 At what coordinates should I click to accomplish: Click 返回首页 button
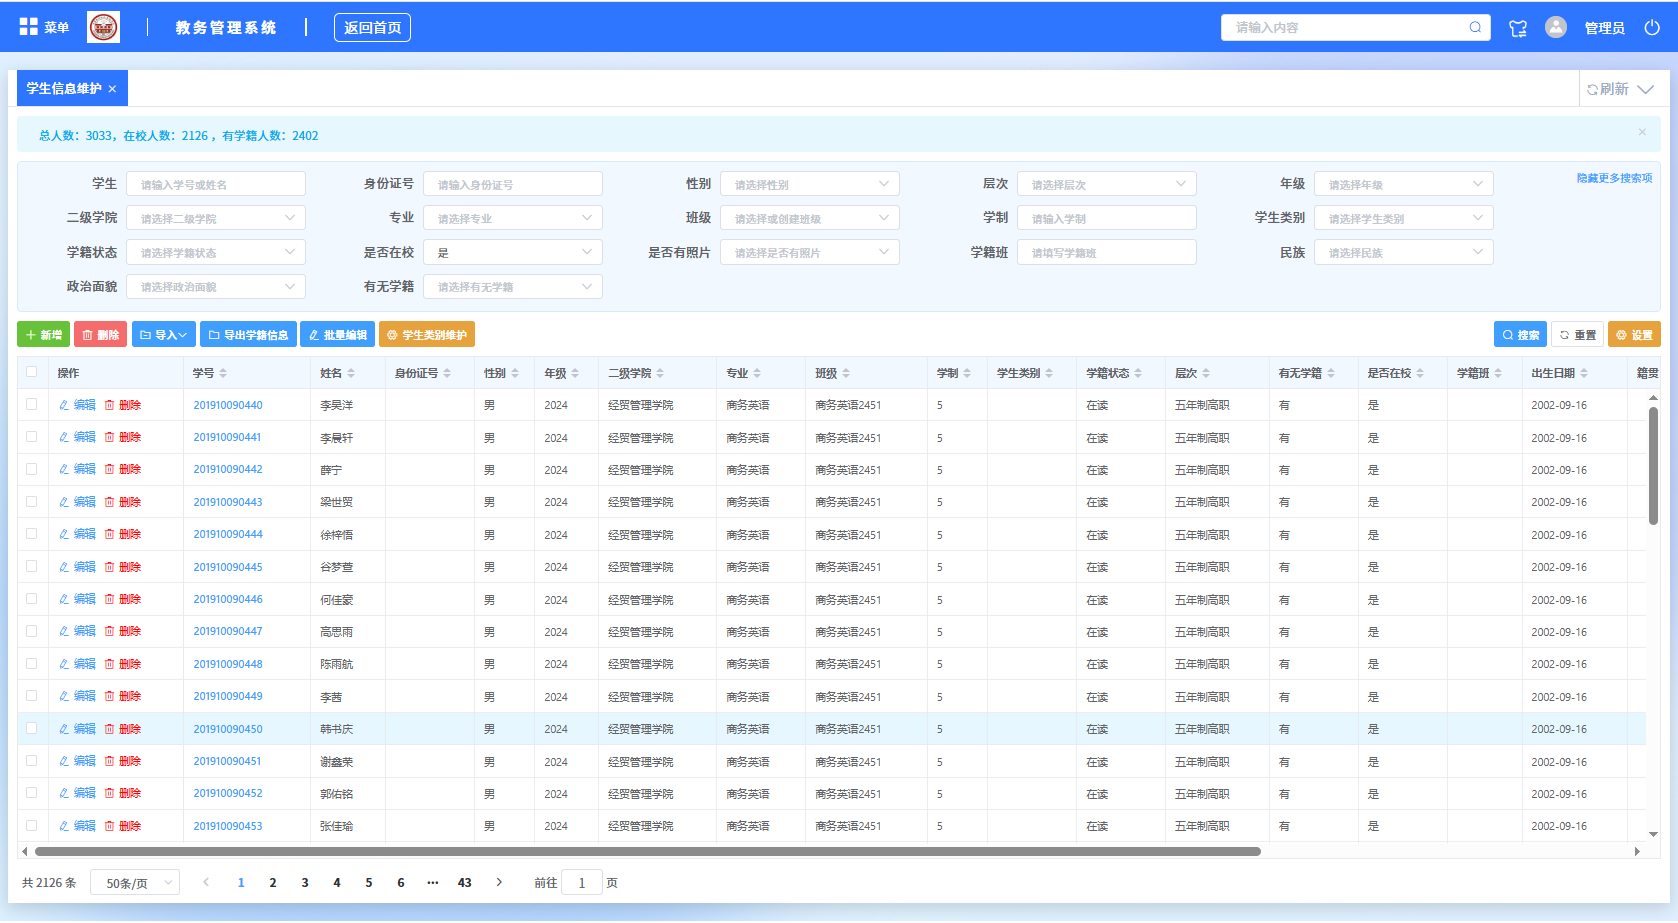click(372, 28)
